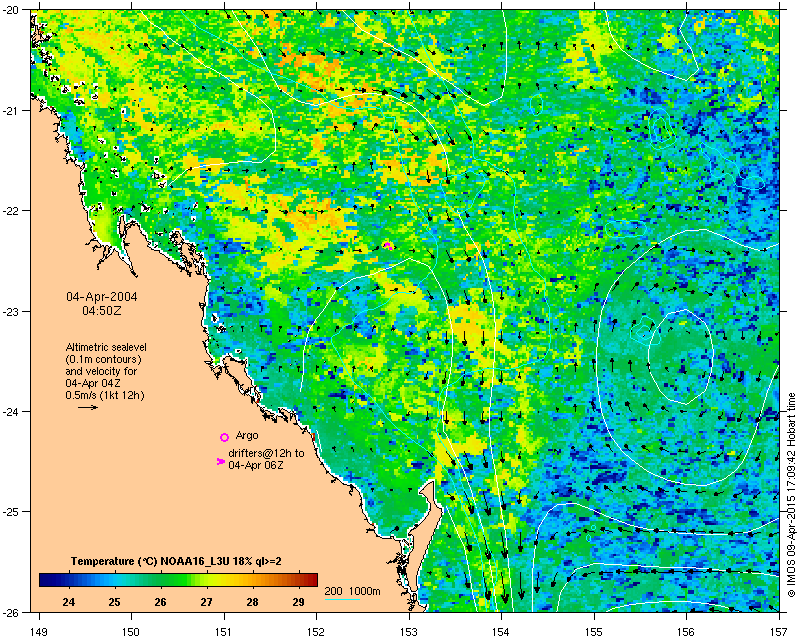
Task: Click the latitude axis label -21
Action: (12, 111)
